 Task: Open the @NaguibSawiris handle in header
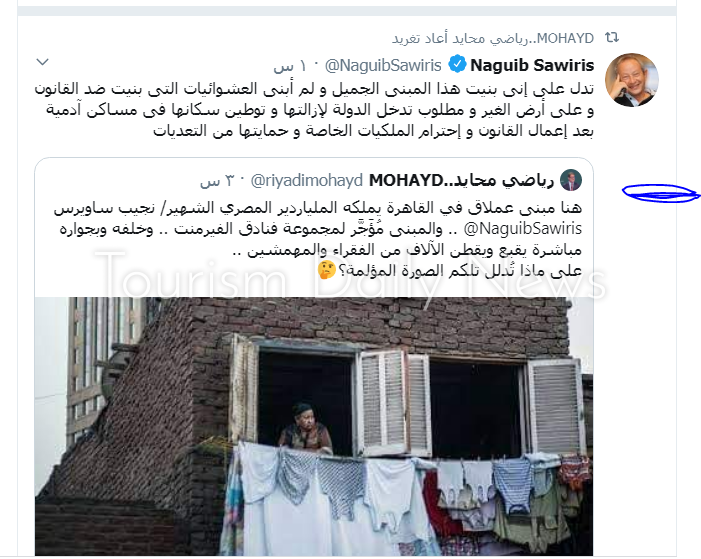(x=383, y=66)
